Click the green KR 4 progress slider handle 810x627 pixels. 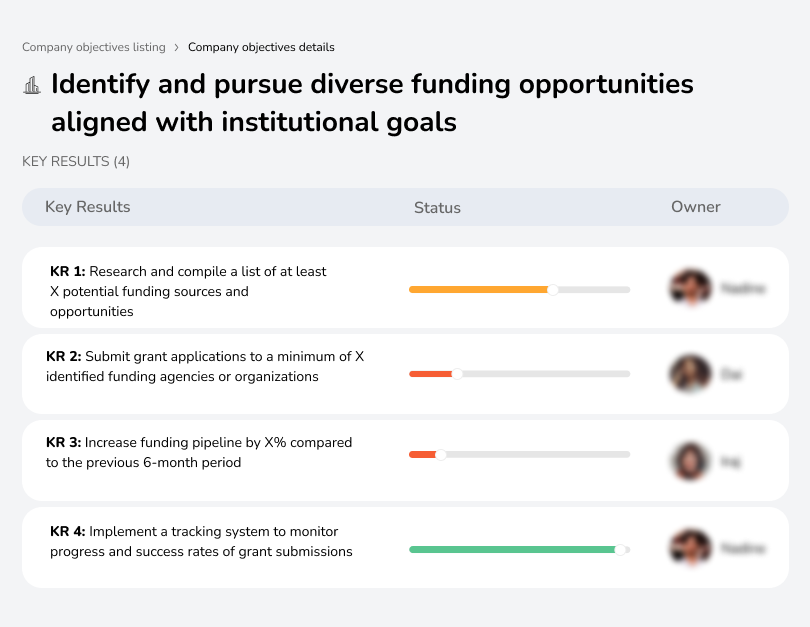click(620, 549)
